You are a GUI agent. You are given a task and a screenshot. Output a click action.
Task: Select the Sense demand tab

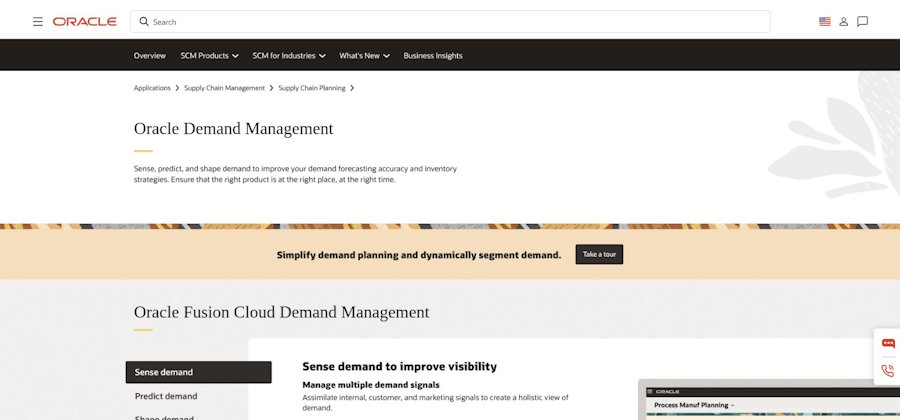pyautogui.click(x=199, y=372)
